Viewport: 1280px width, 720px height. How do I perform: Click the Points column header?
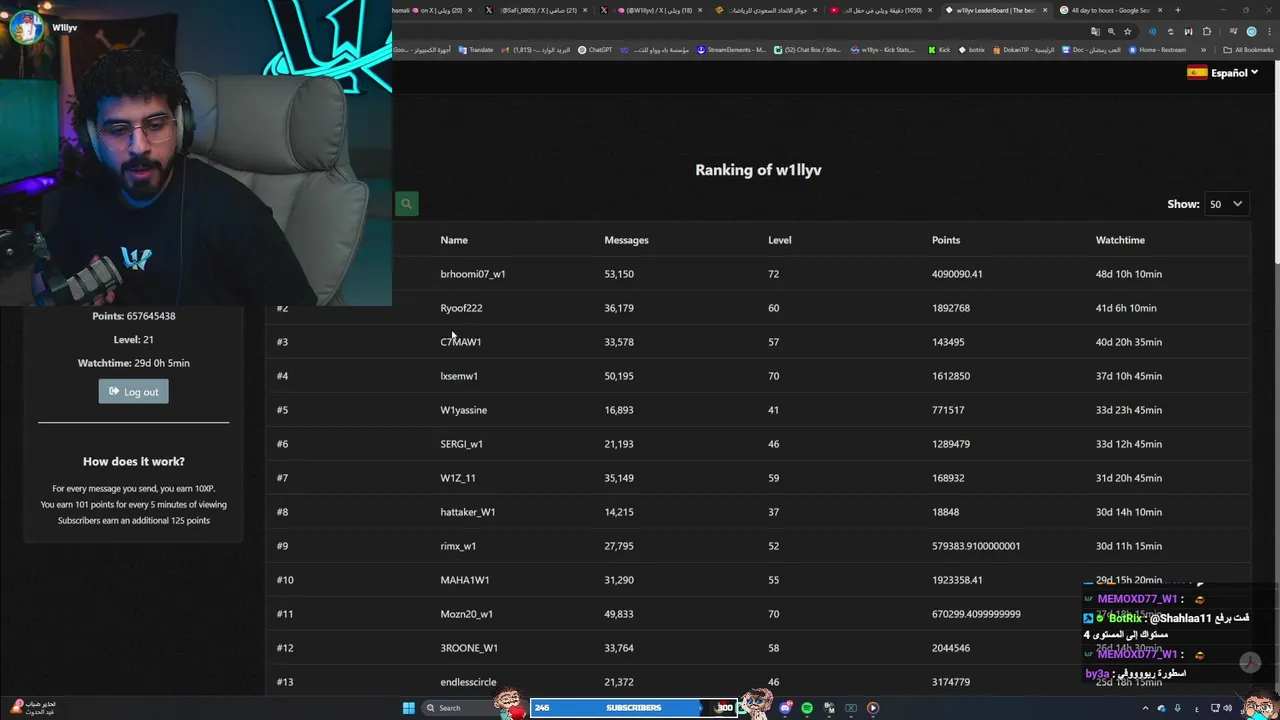point(945,240)
